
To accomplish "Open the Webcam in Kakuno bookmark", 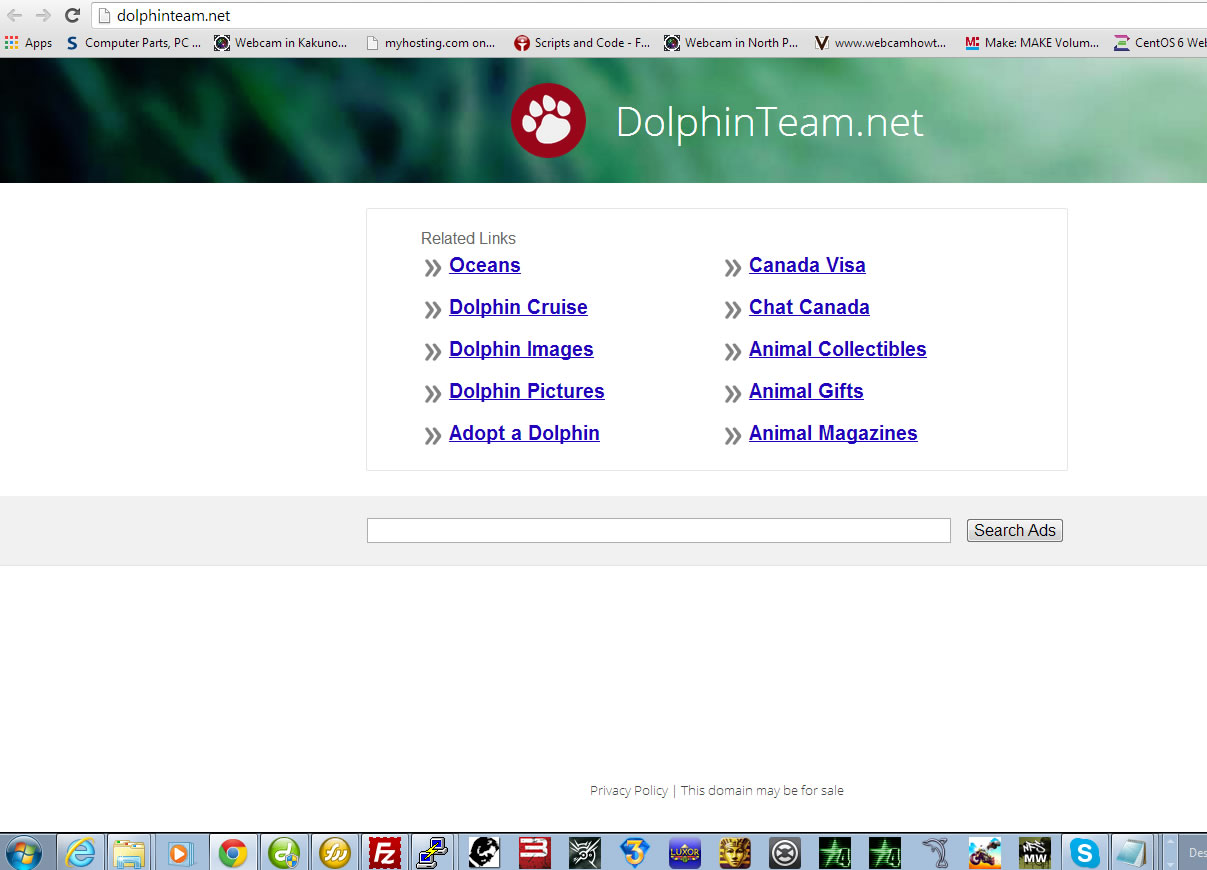I will point(281,43).
